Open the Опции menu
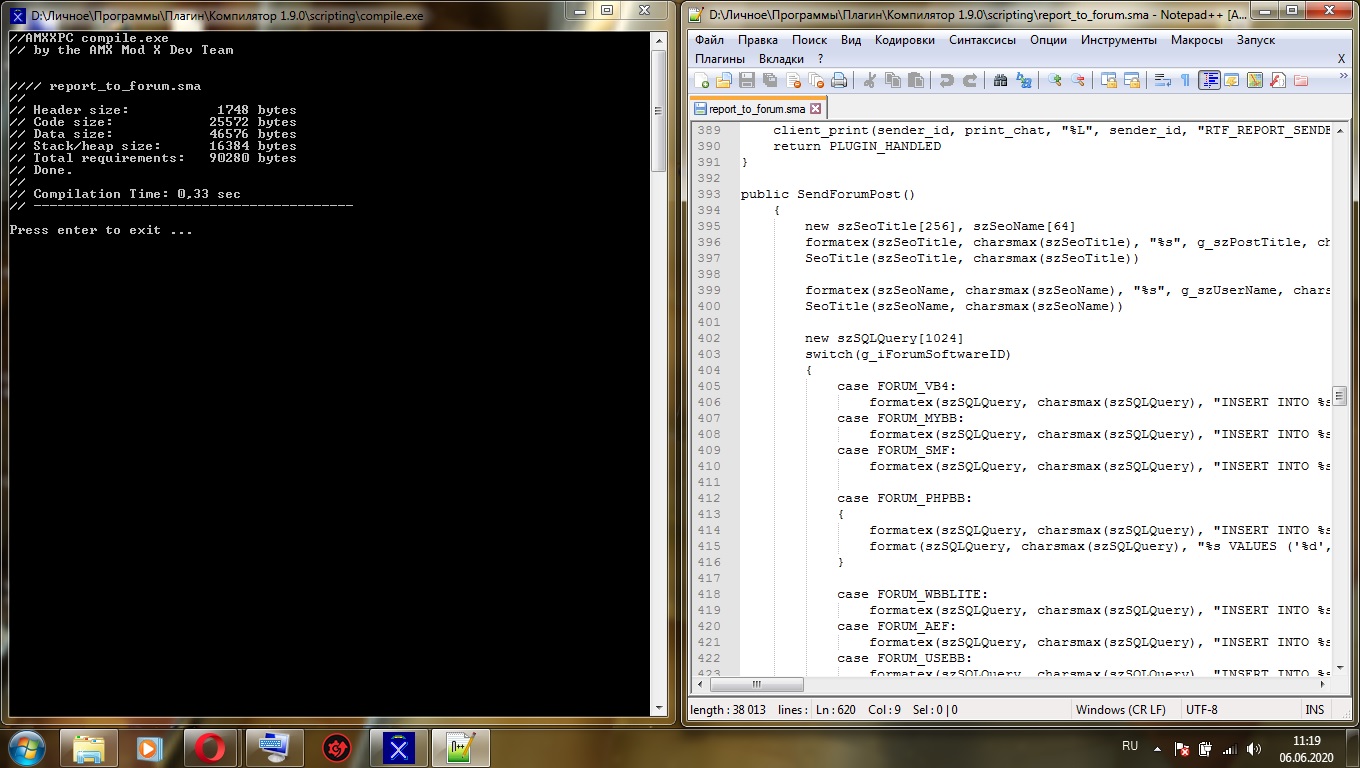The image size is (1360, 768). point(1048,40)
